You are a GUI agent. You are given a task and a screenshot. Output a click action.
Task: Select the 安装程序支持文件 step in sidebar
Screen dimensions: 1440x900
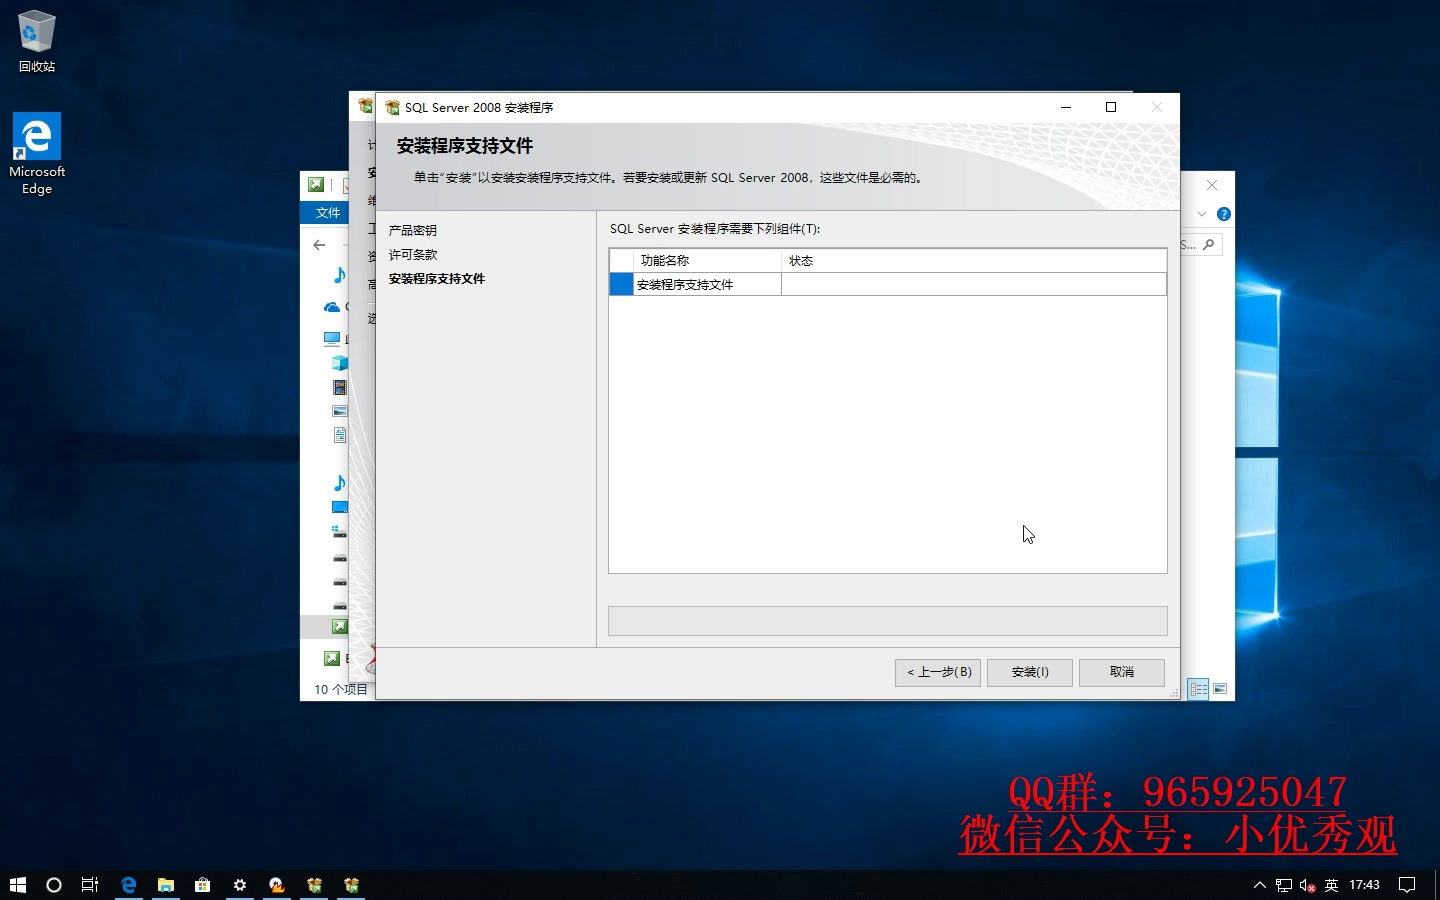click(x=437, y=278)
